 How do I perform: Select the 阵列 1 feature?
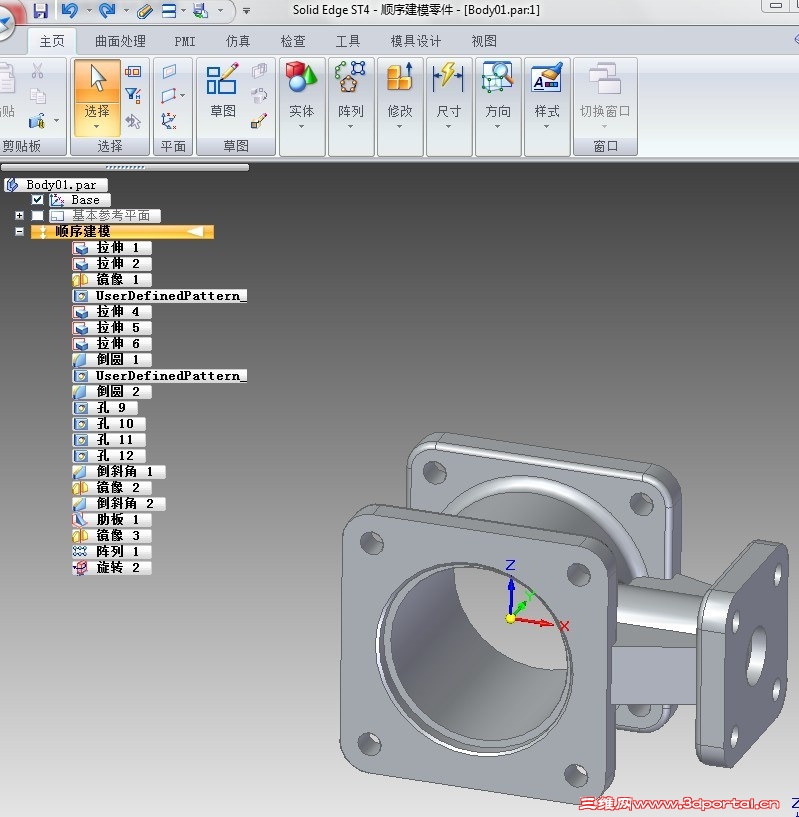click(x=112, y=552)
